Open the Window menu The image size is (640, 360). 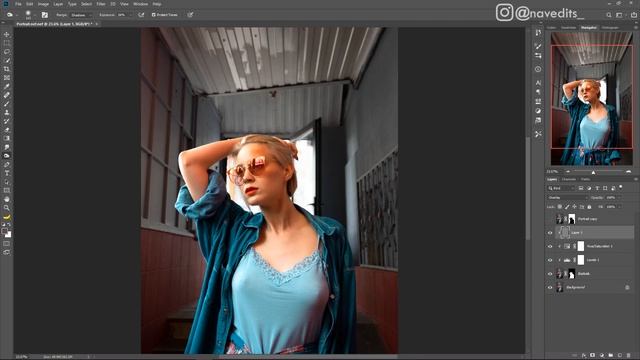click(140, 4)
